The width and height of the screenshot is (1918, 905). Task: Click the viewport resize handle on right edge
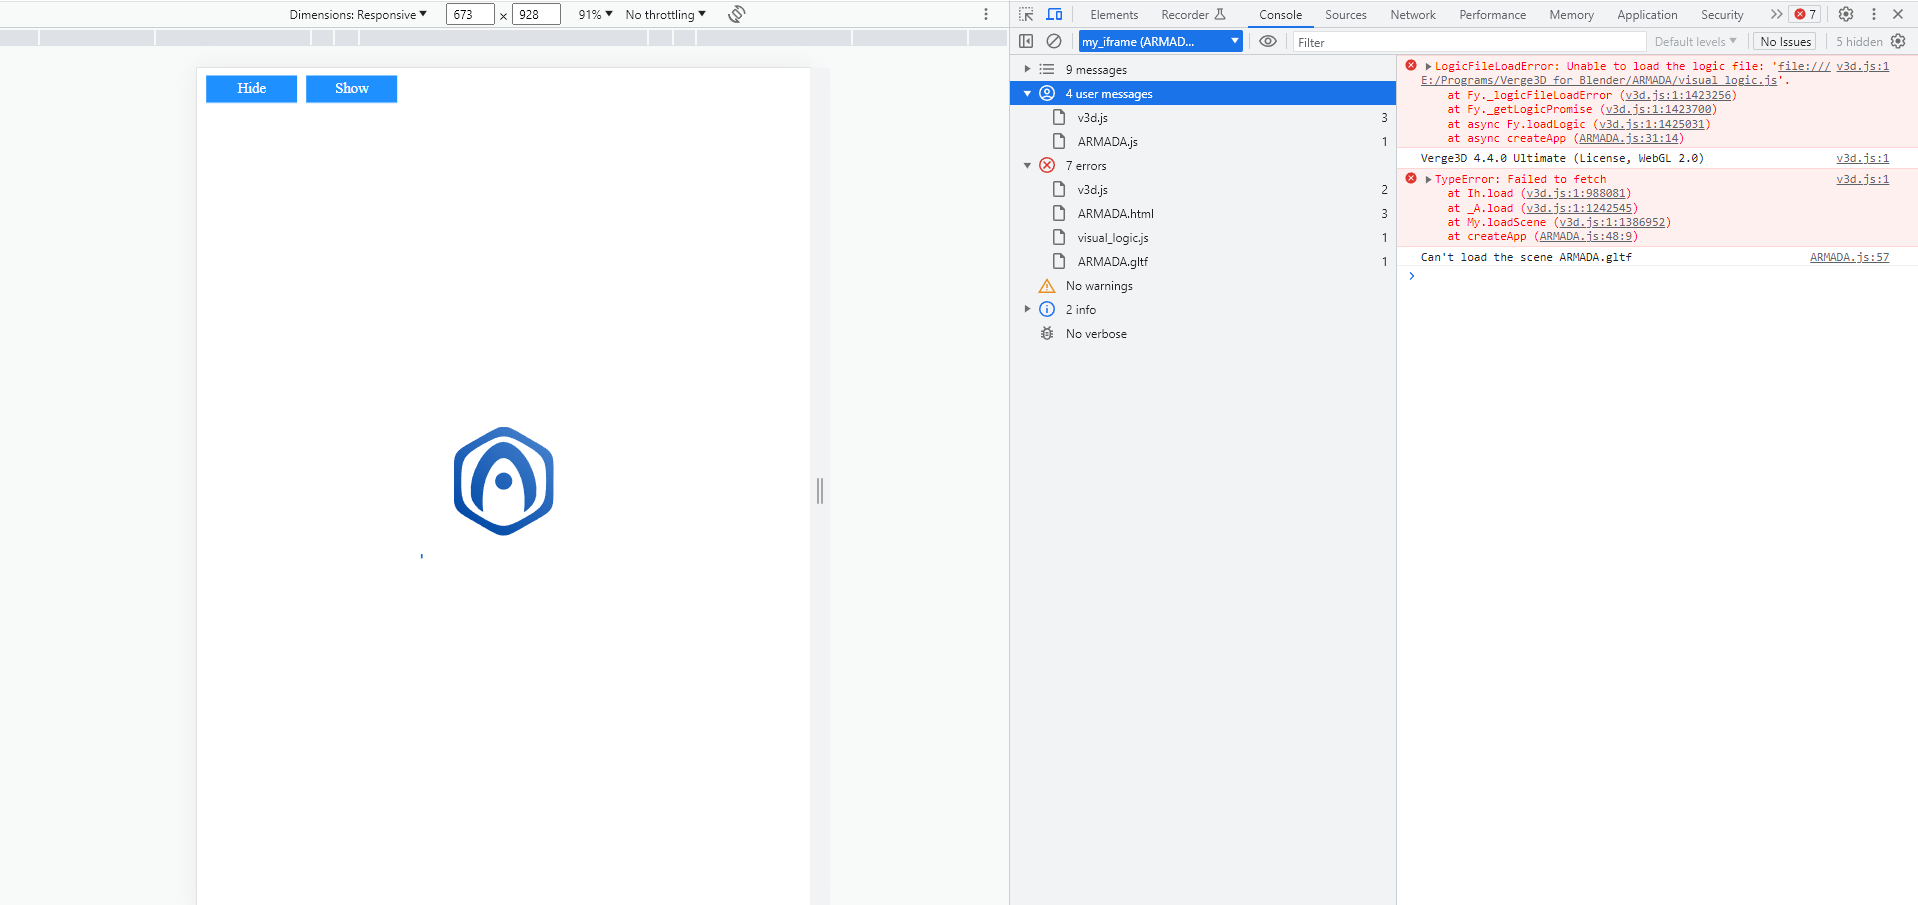820,490
